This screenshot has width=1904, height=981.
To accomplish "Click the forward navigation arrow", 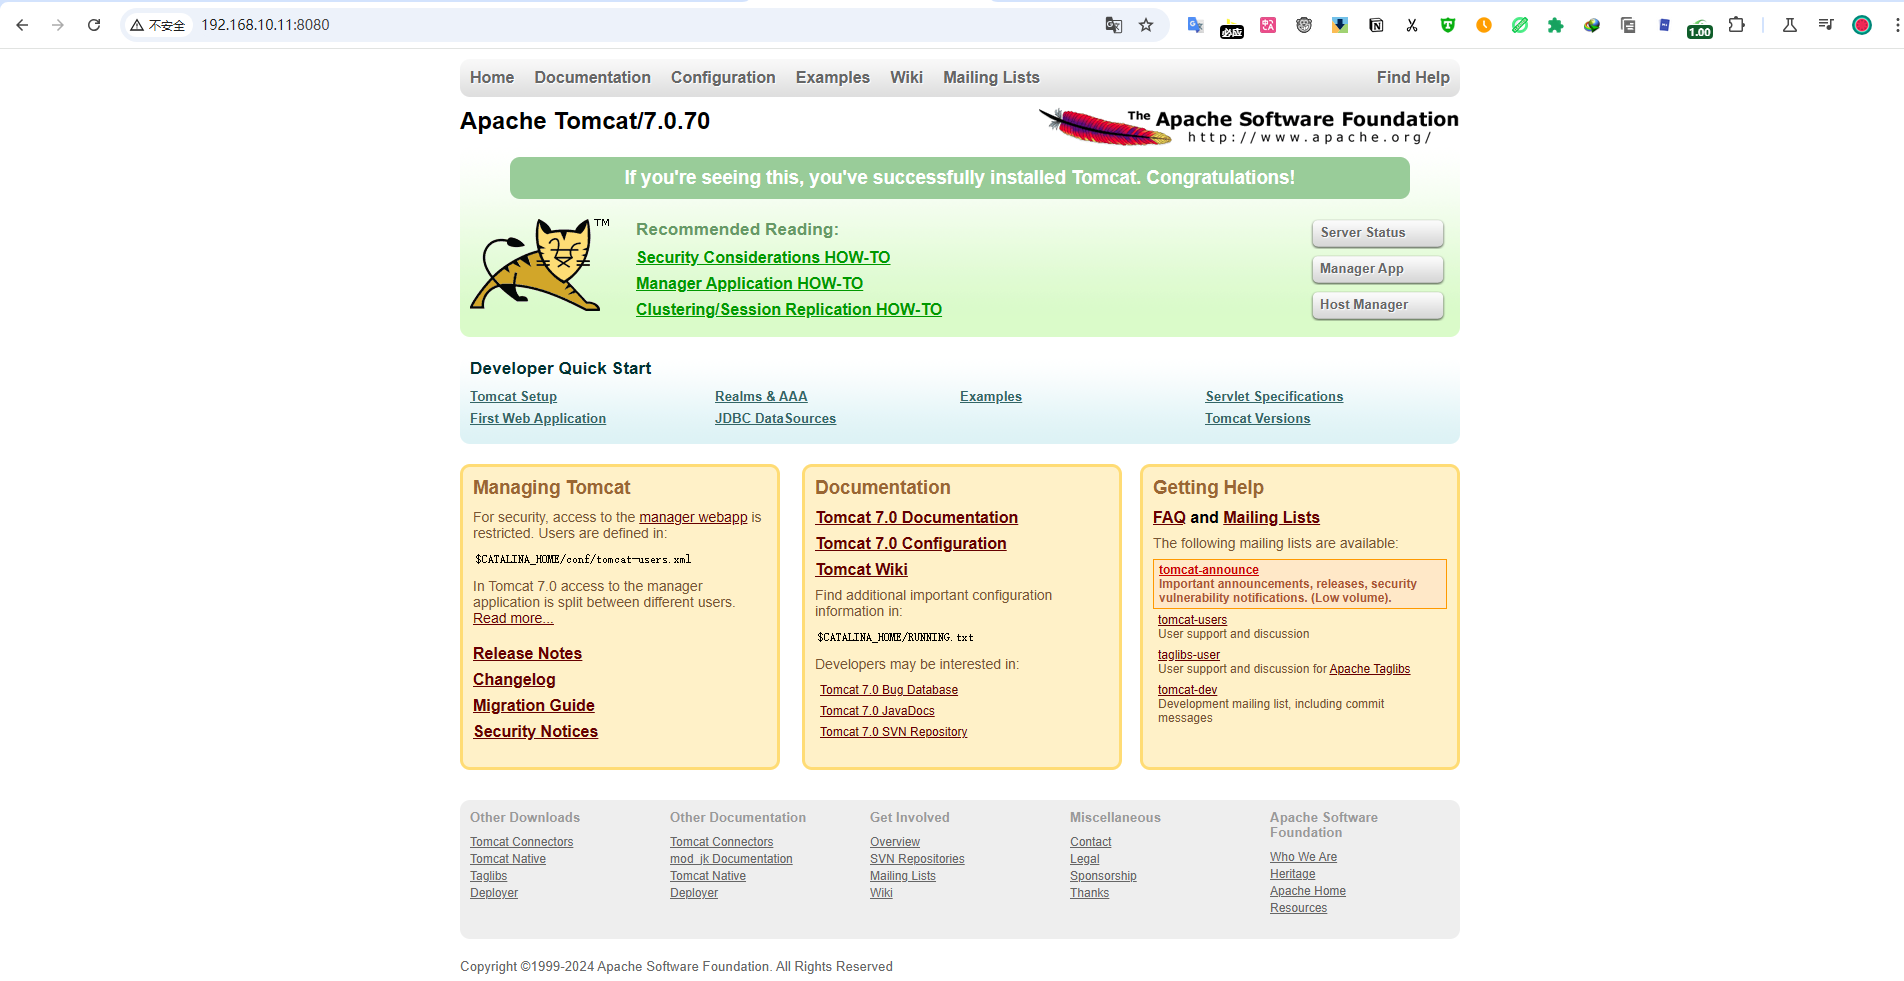I will tap(58, 25).
